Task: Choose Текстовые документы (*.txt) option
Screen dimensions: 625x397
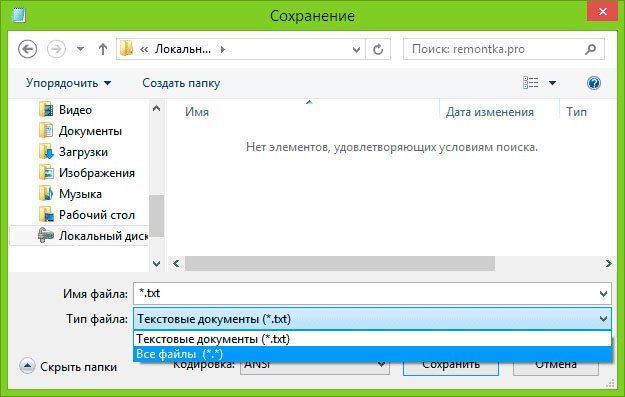Action: (x=372, y=339)
